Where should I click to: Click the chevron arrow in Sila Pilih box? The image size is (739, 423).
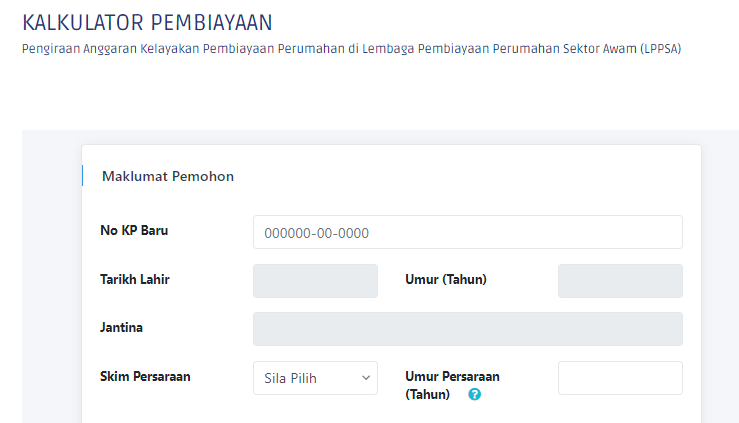click(x=365, y=378)
